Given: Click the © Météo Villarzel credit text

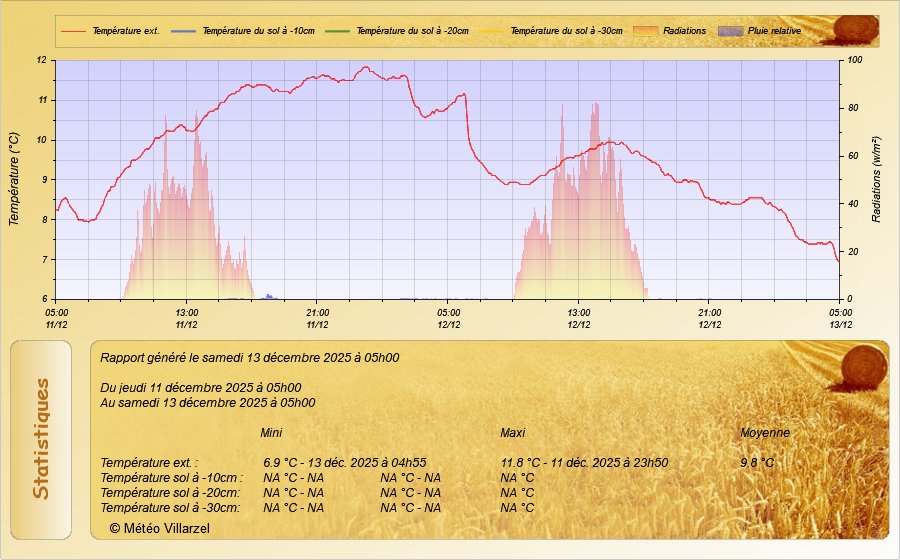Looking at the screenshot, I should (x=160, y=527).
